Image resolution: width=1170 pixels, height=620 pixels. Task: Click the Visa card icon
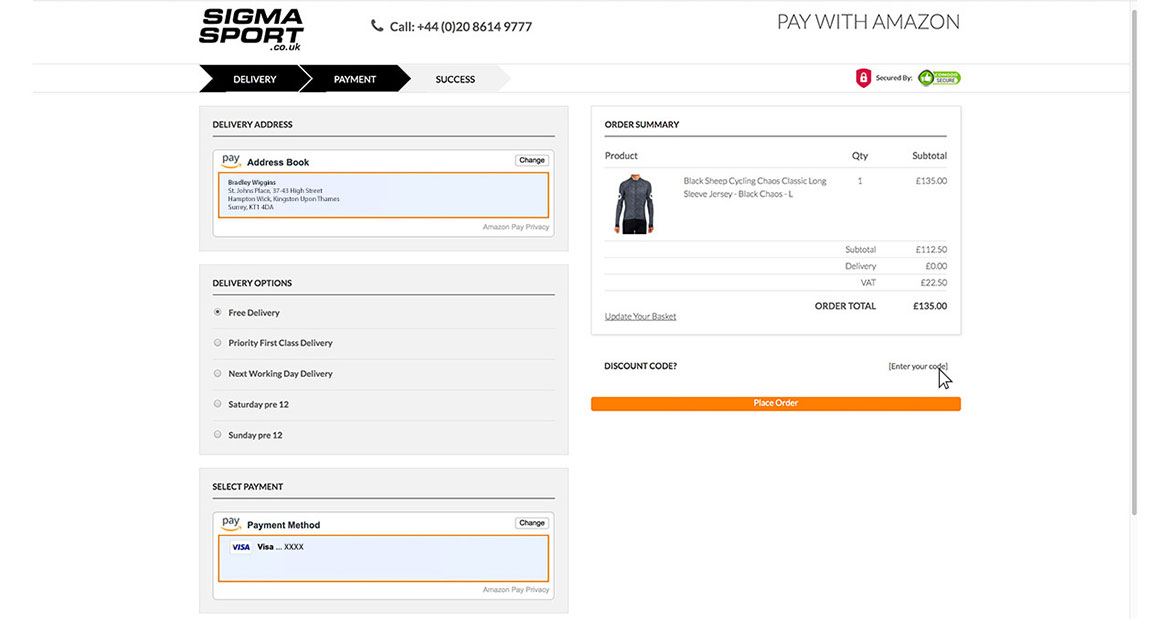click(241, 547)
